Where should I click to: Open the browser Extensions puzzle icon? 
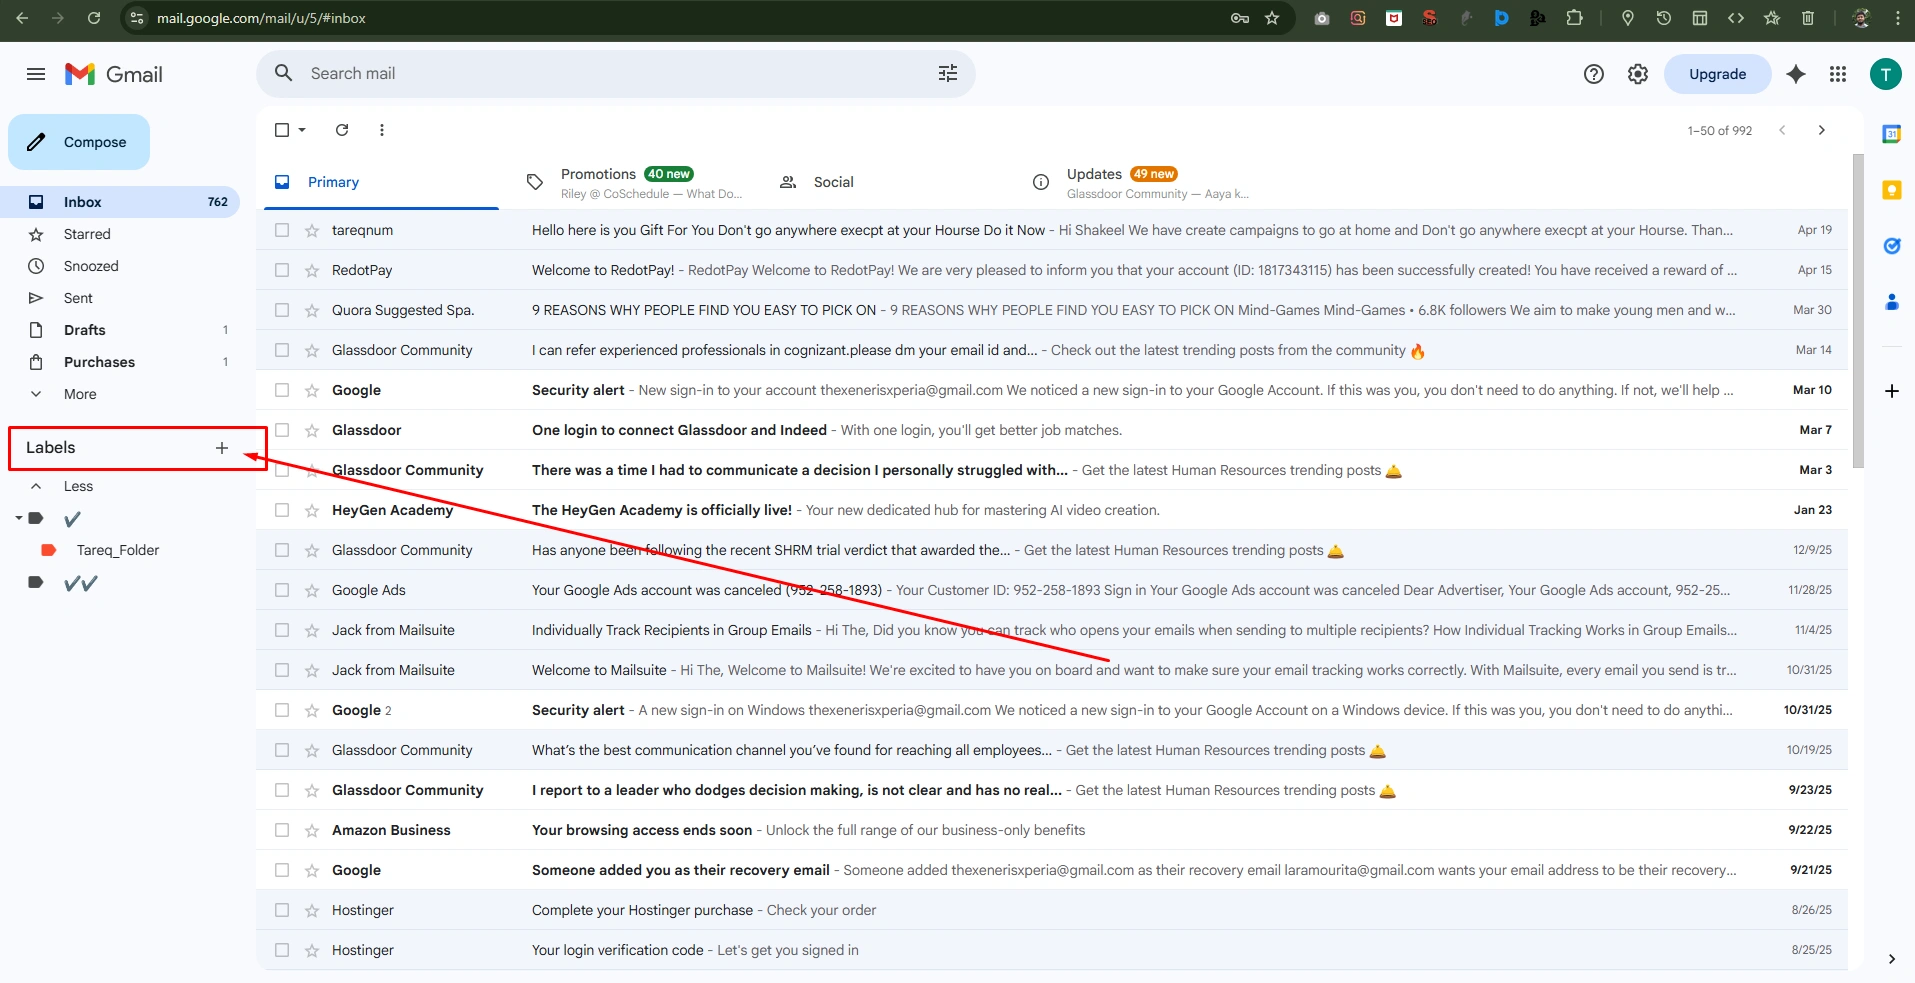tap(1574, 18)
